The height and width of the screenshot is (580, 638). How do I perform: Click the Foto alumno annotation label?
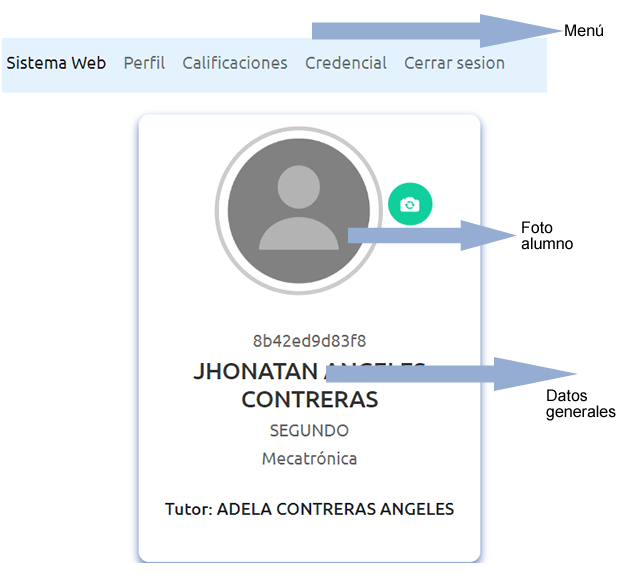[547, 235]
